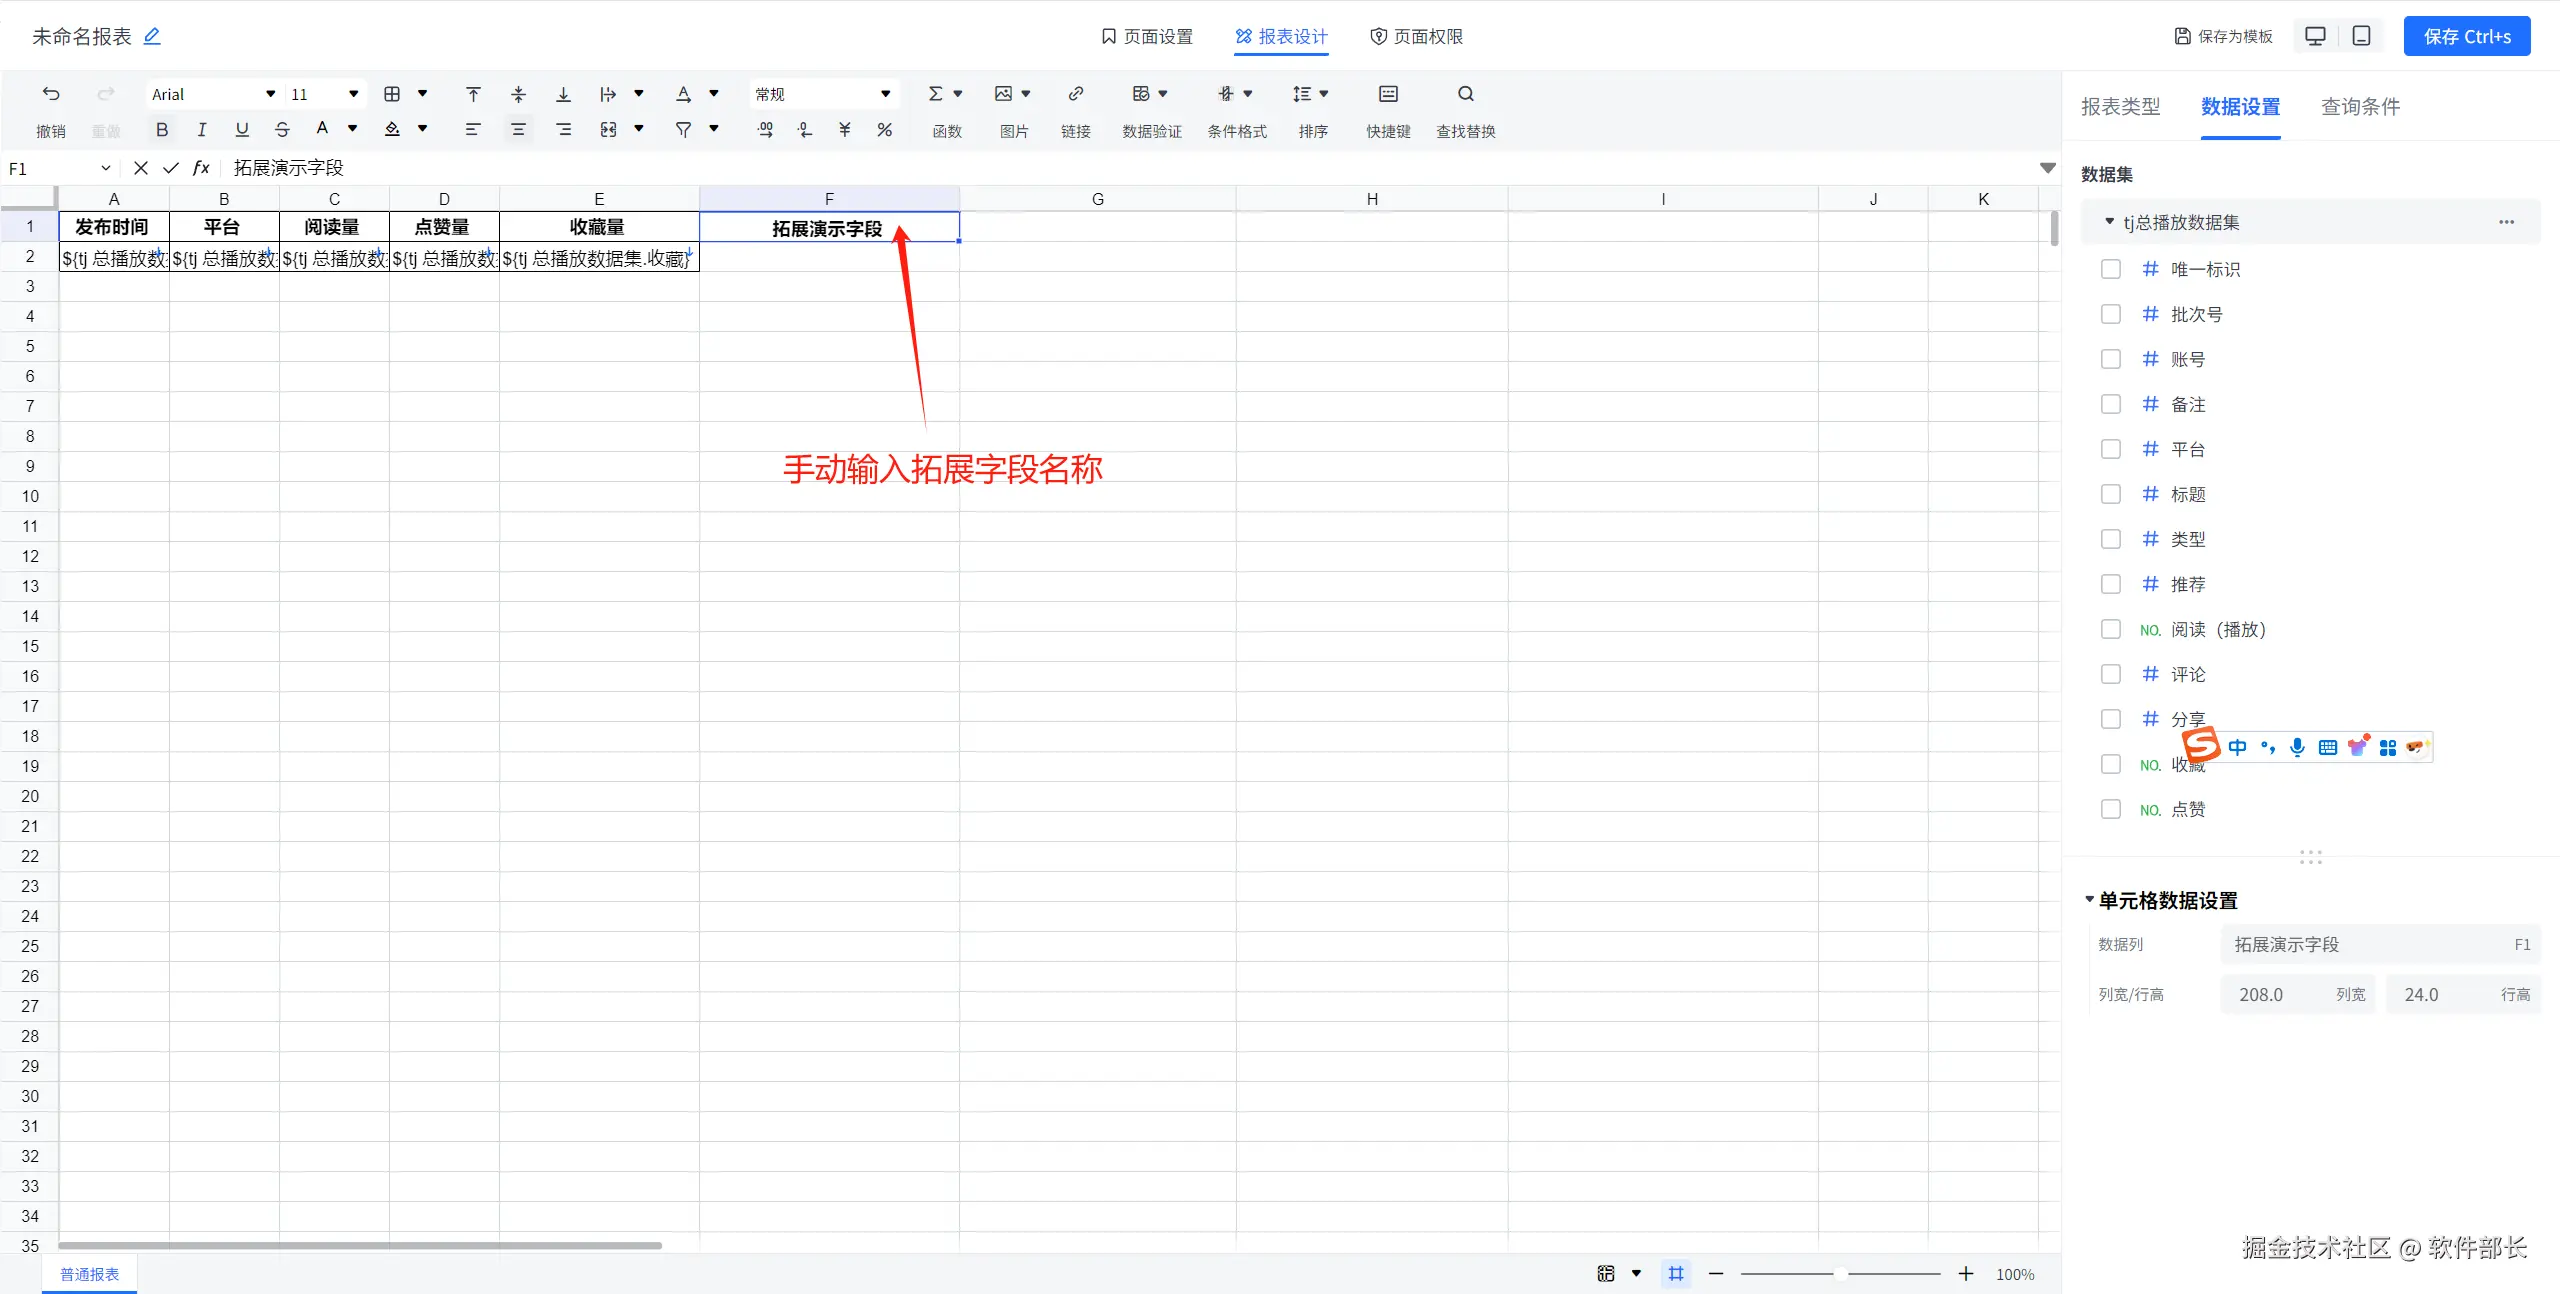2560x1294 pixels.
Task: Click the percent format icon
Action: (884, 129)
